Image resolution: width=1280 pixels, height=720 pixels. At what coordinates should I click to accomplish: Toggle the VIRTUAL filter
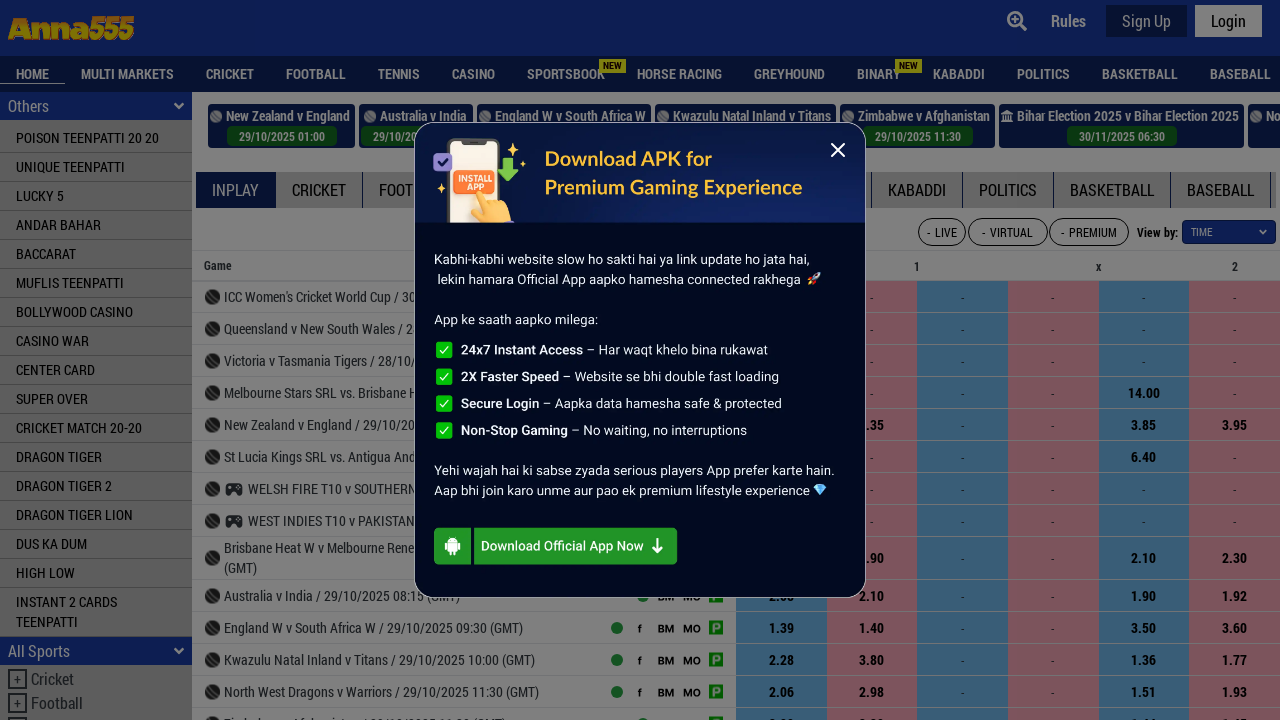(1007, 232)
